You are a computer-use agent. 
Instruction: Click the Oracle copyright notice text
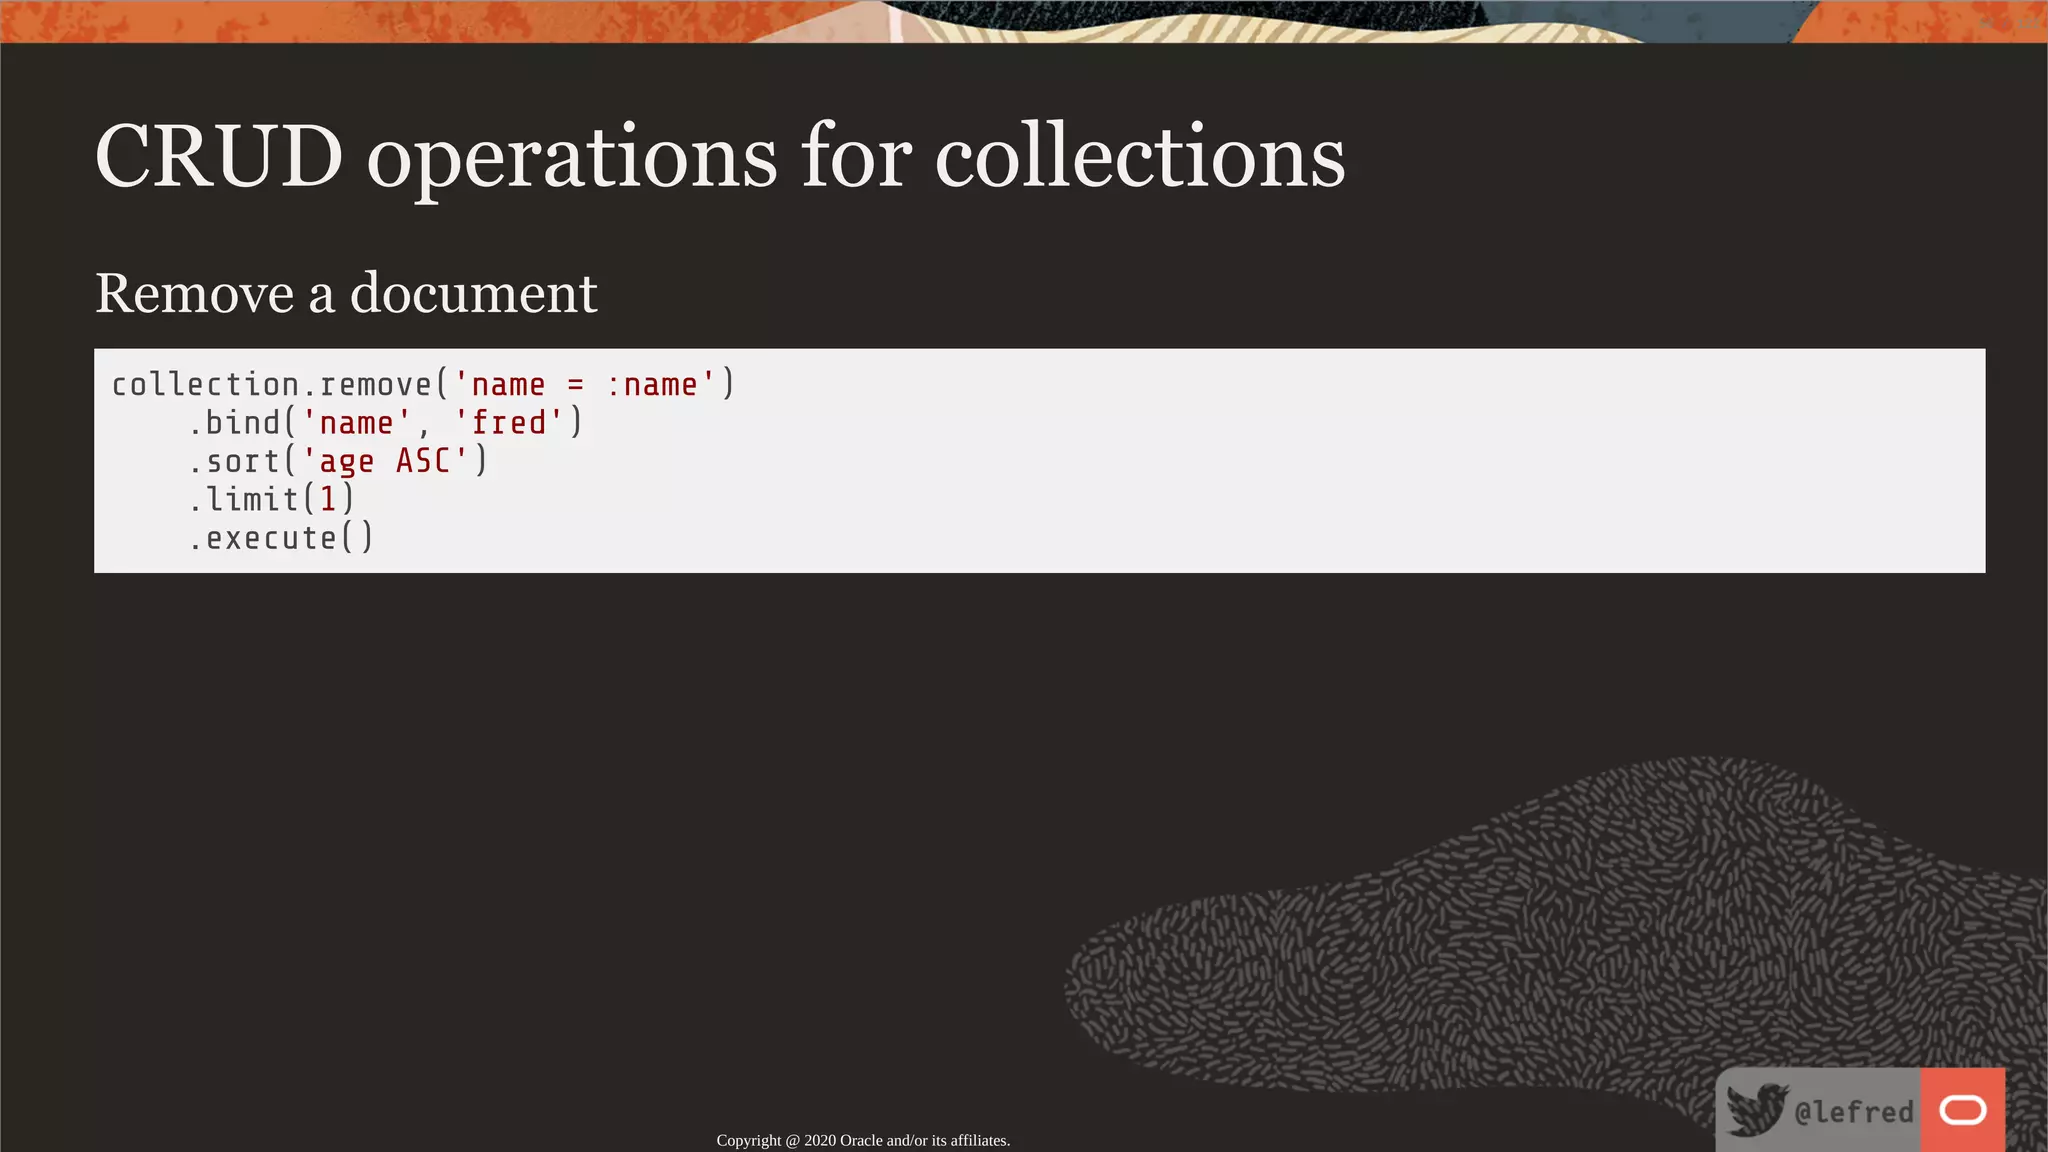[x=863, y=1140]
